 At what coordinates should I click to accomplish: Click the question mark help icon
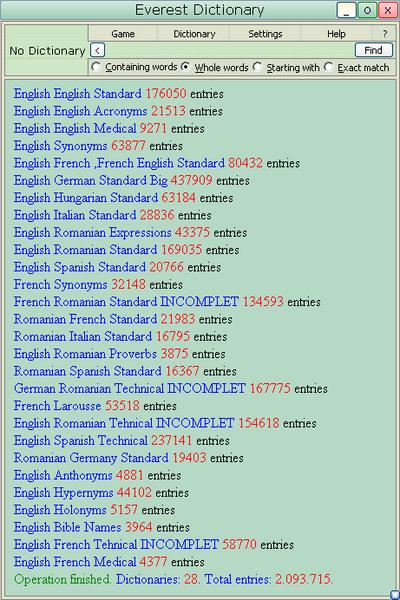tap(385, 34)
